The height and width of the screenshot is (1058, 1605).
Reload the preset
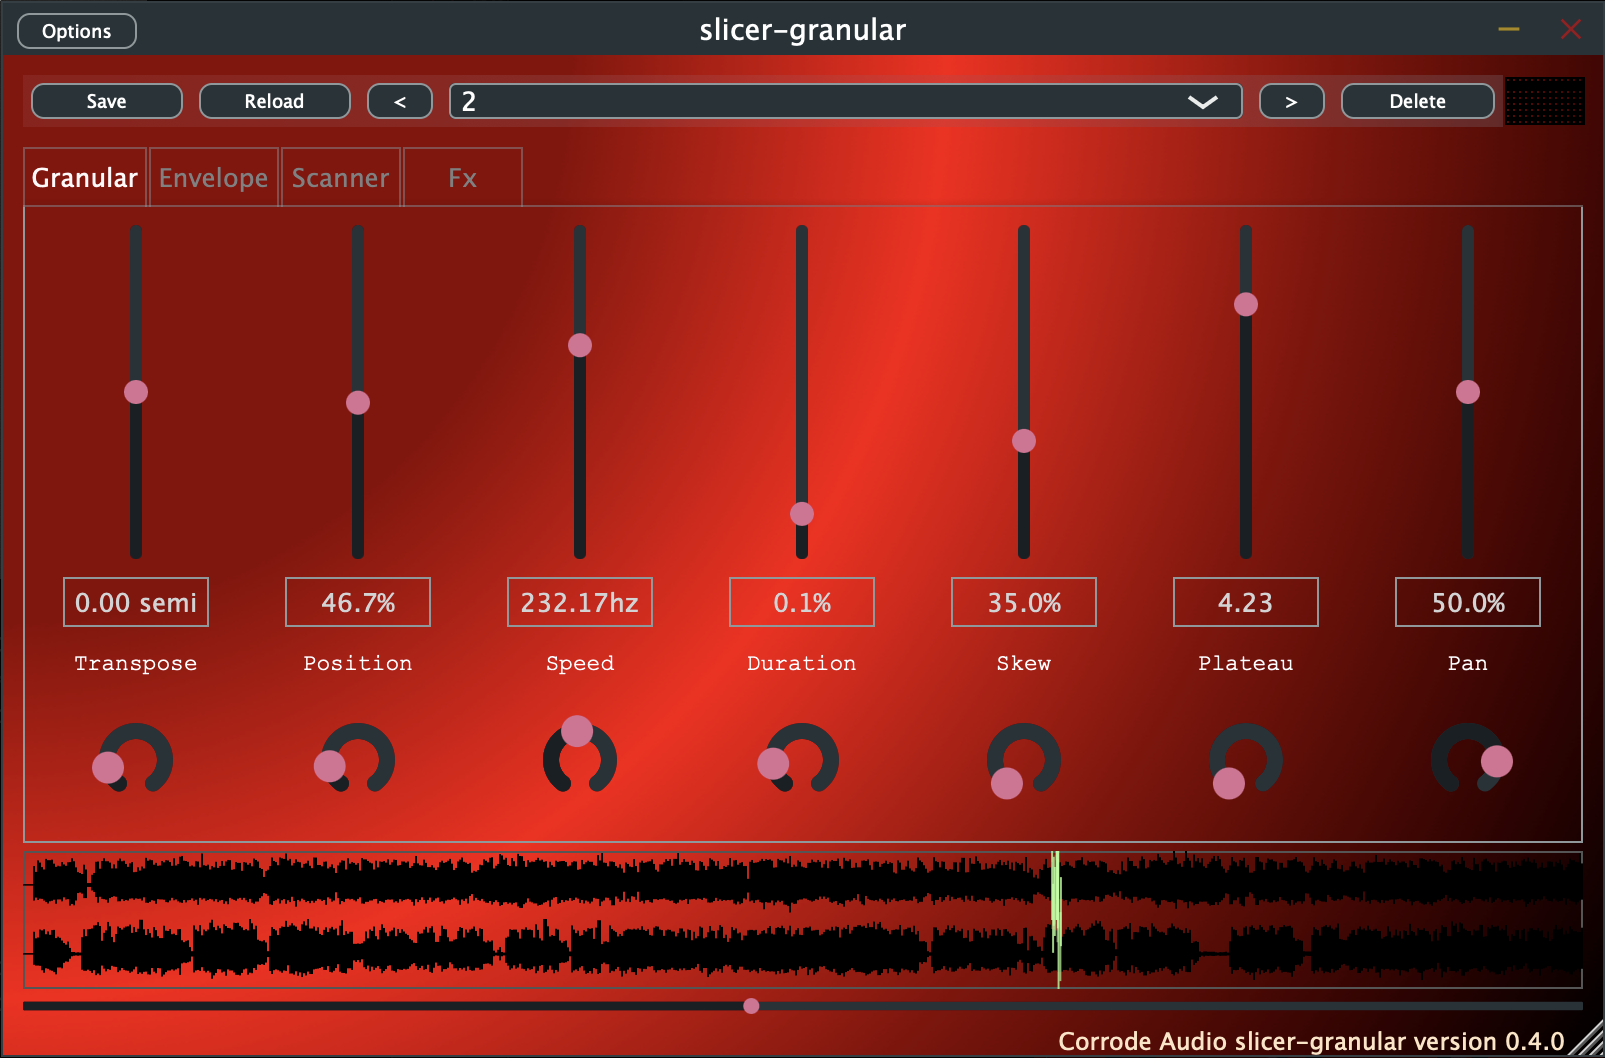274,101
